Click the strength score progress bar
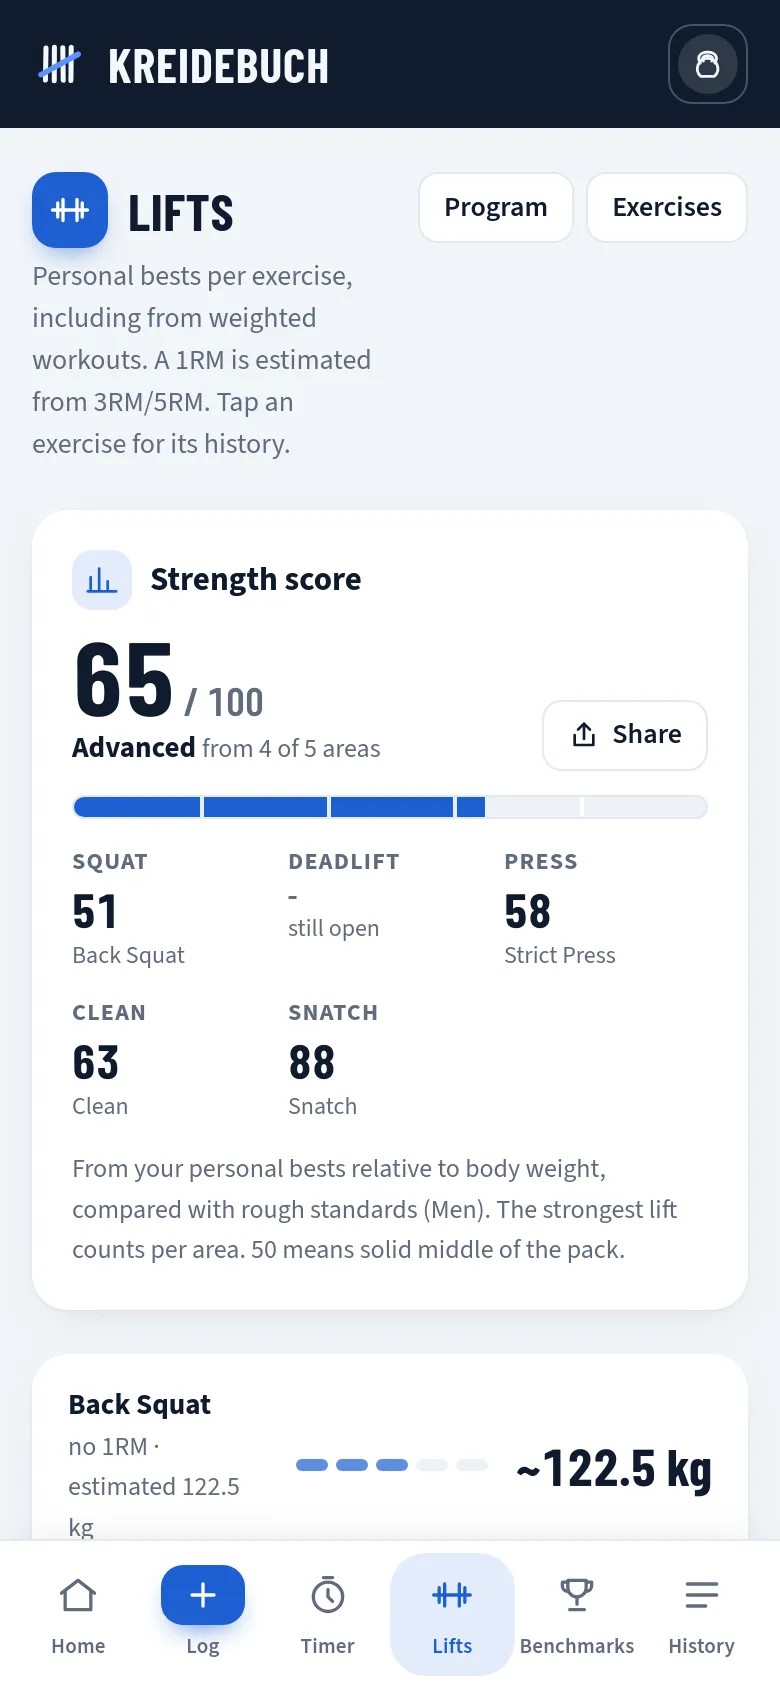Viewport: 780px width, 1688px height. pos(390,807)
